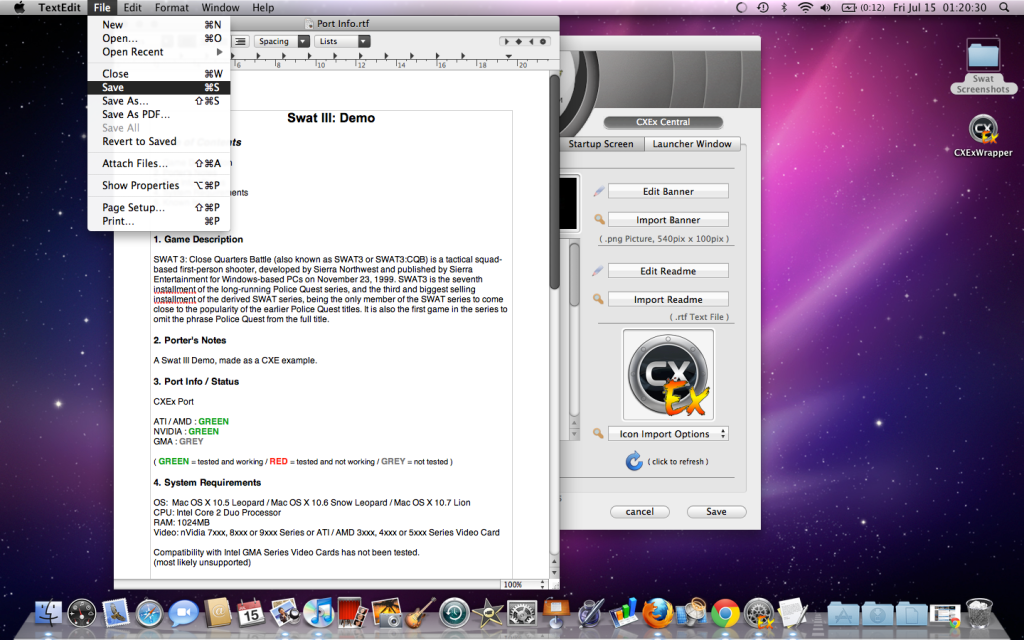Choose Print… in File menu
This screenshot has width=1024, height=640.
point(159,221)
